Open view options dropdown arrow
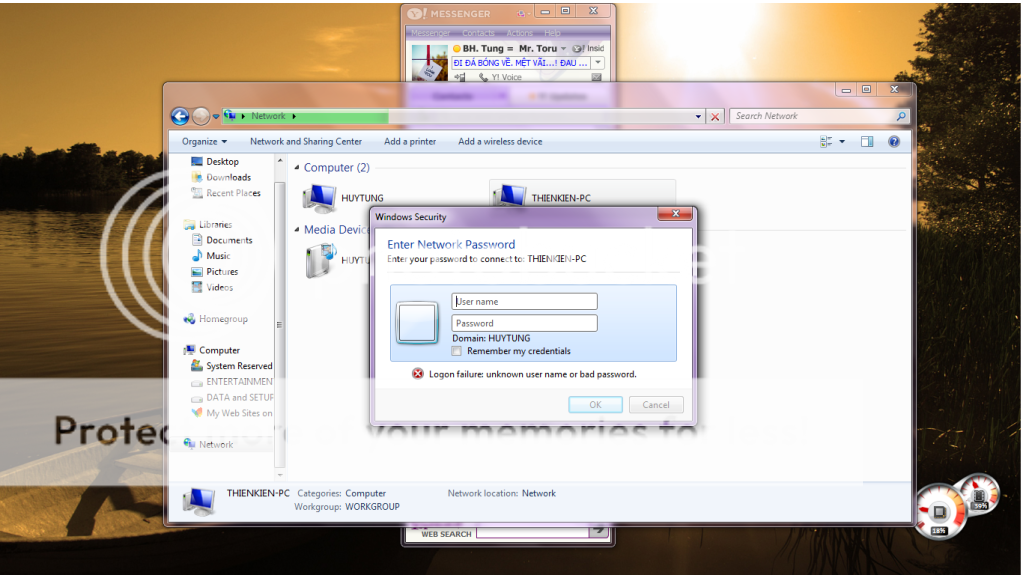Screen dimensions: 1023x575 pos(842,142)
